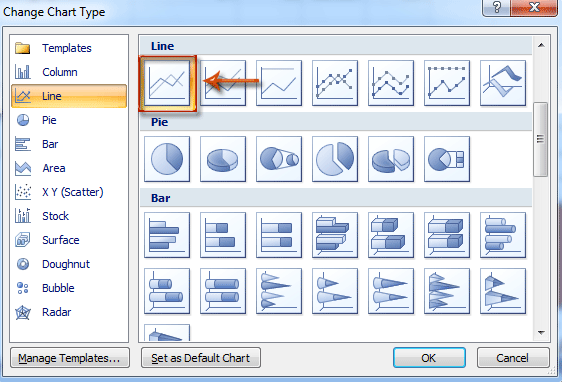Confirm with the OK button
The width and height of the screenshot is (562, 382).
coord(429,358)
